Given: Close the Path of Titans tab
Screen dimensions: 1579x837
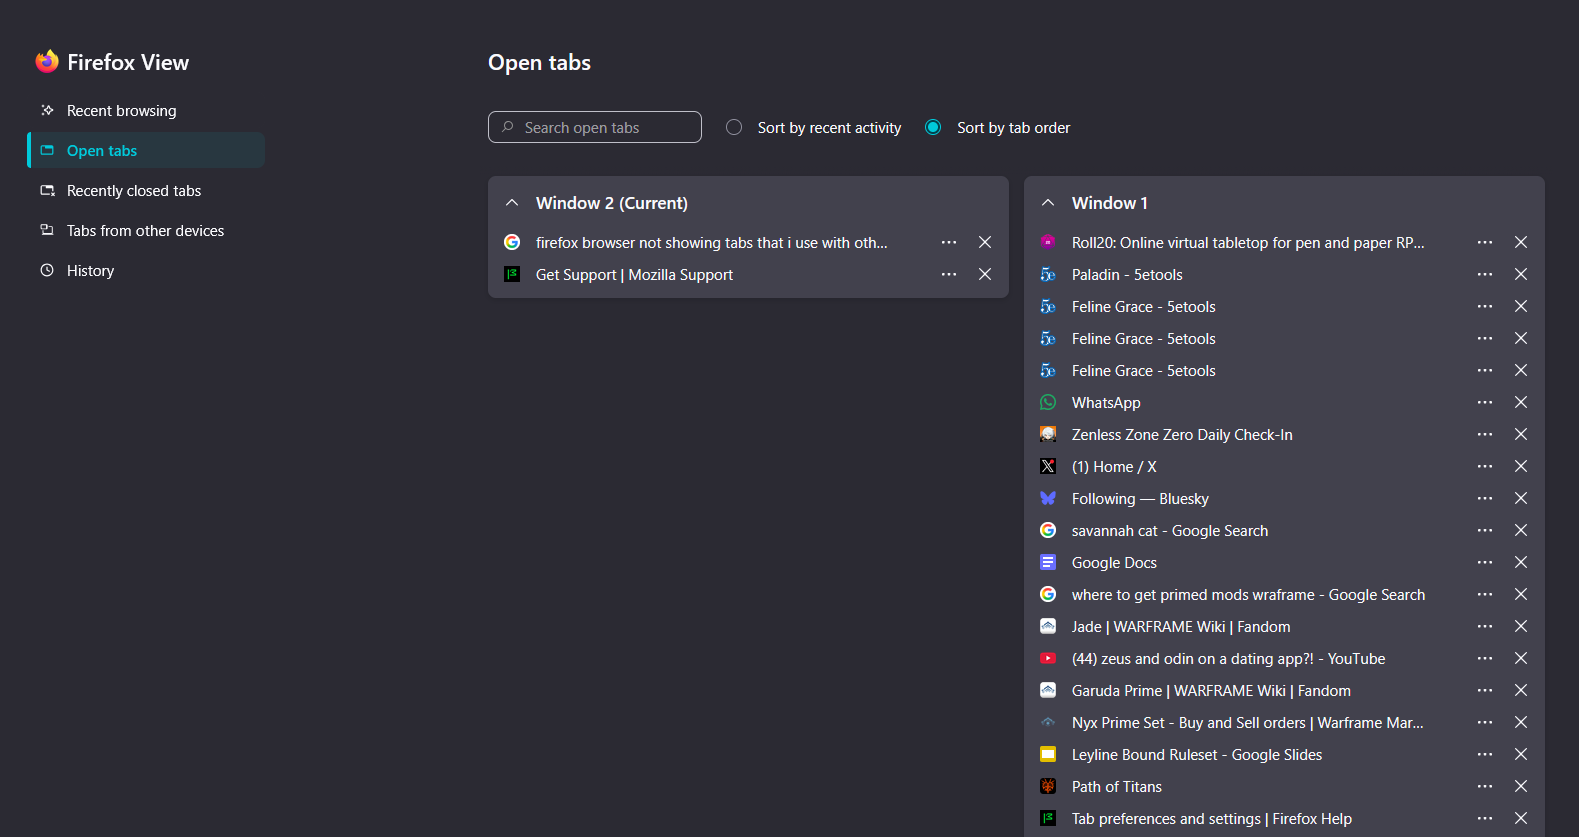Looking at the screenshot, I should click(1520, 787).
